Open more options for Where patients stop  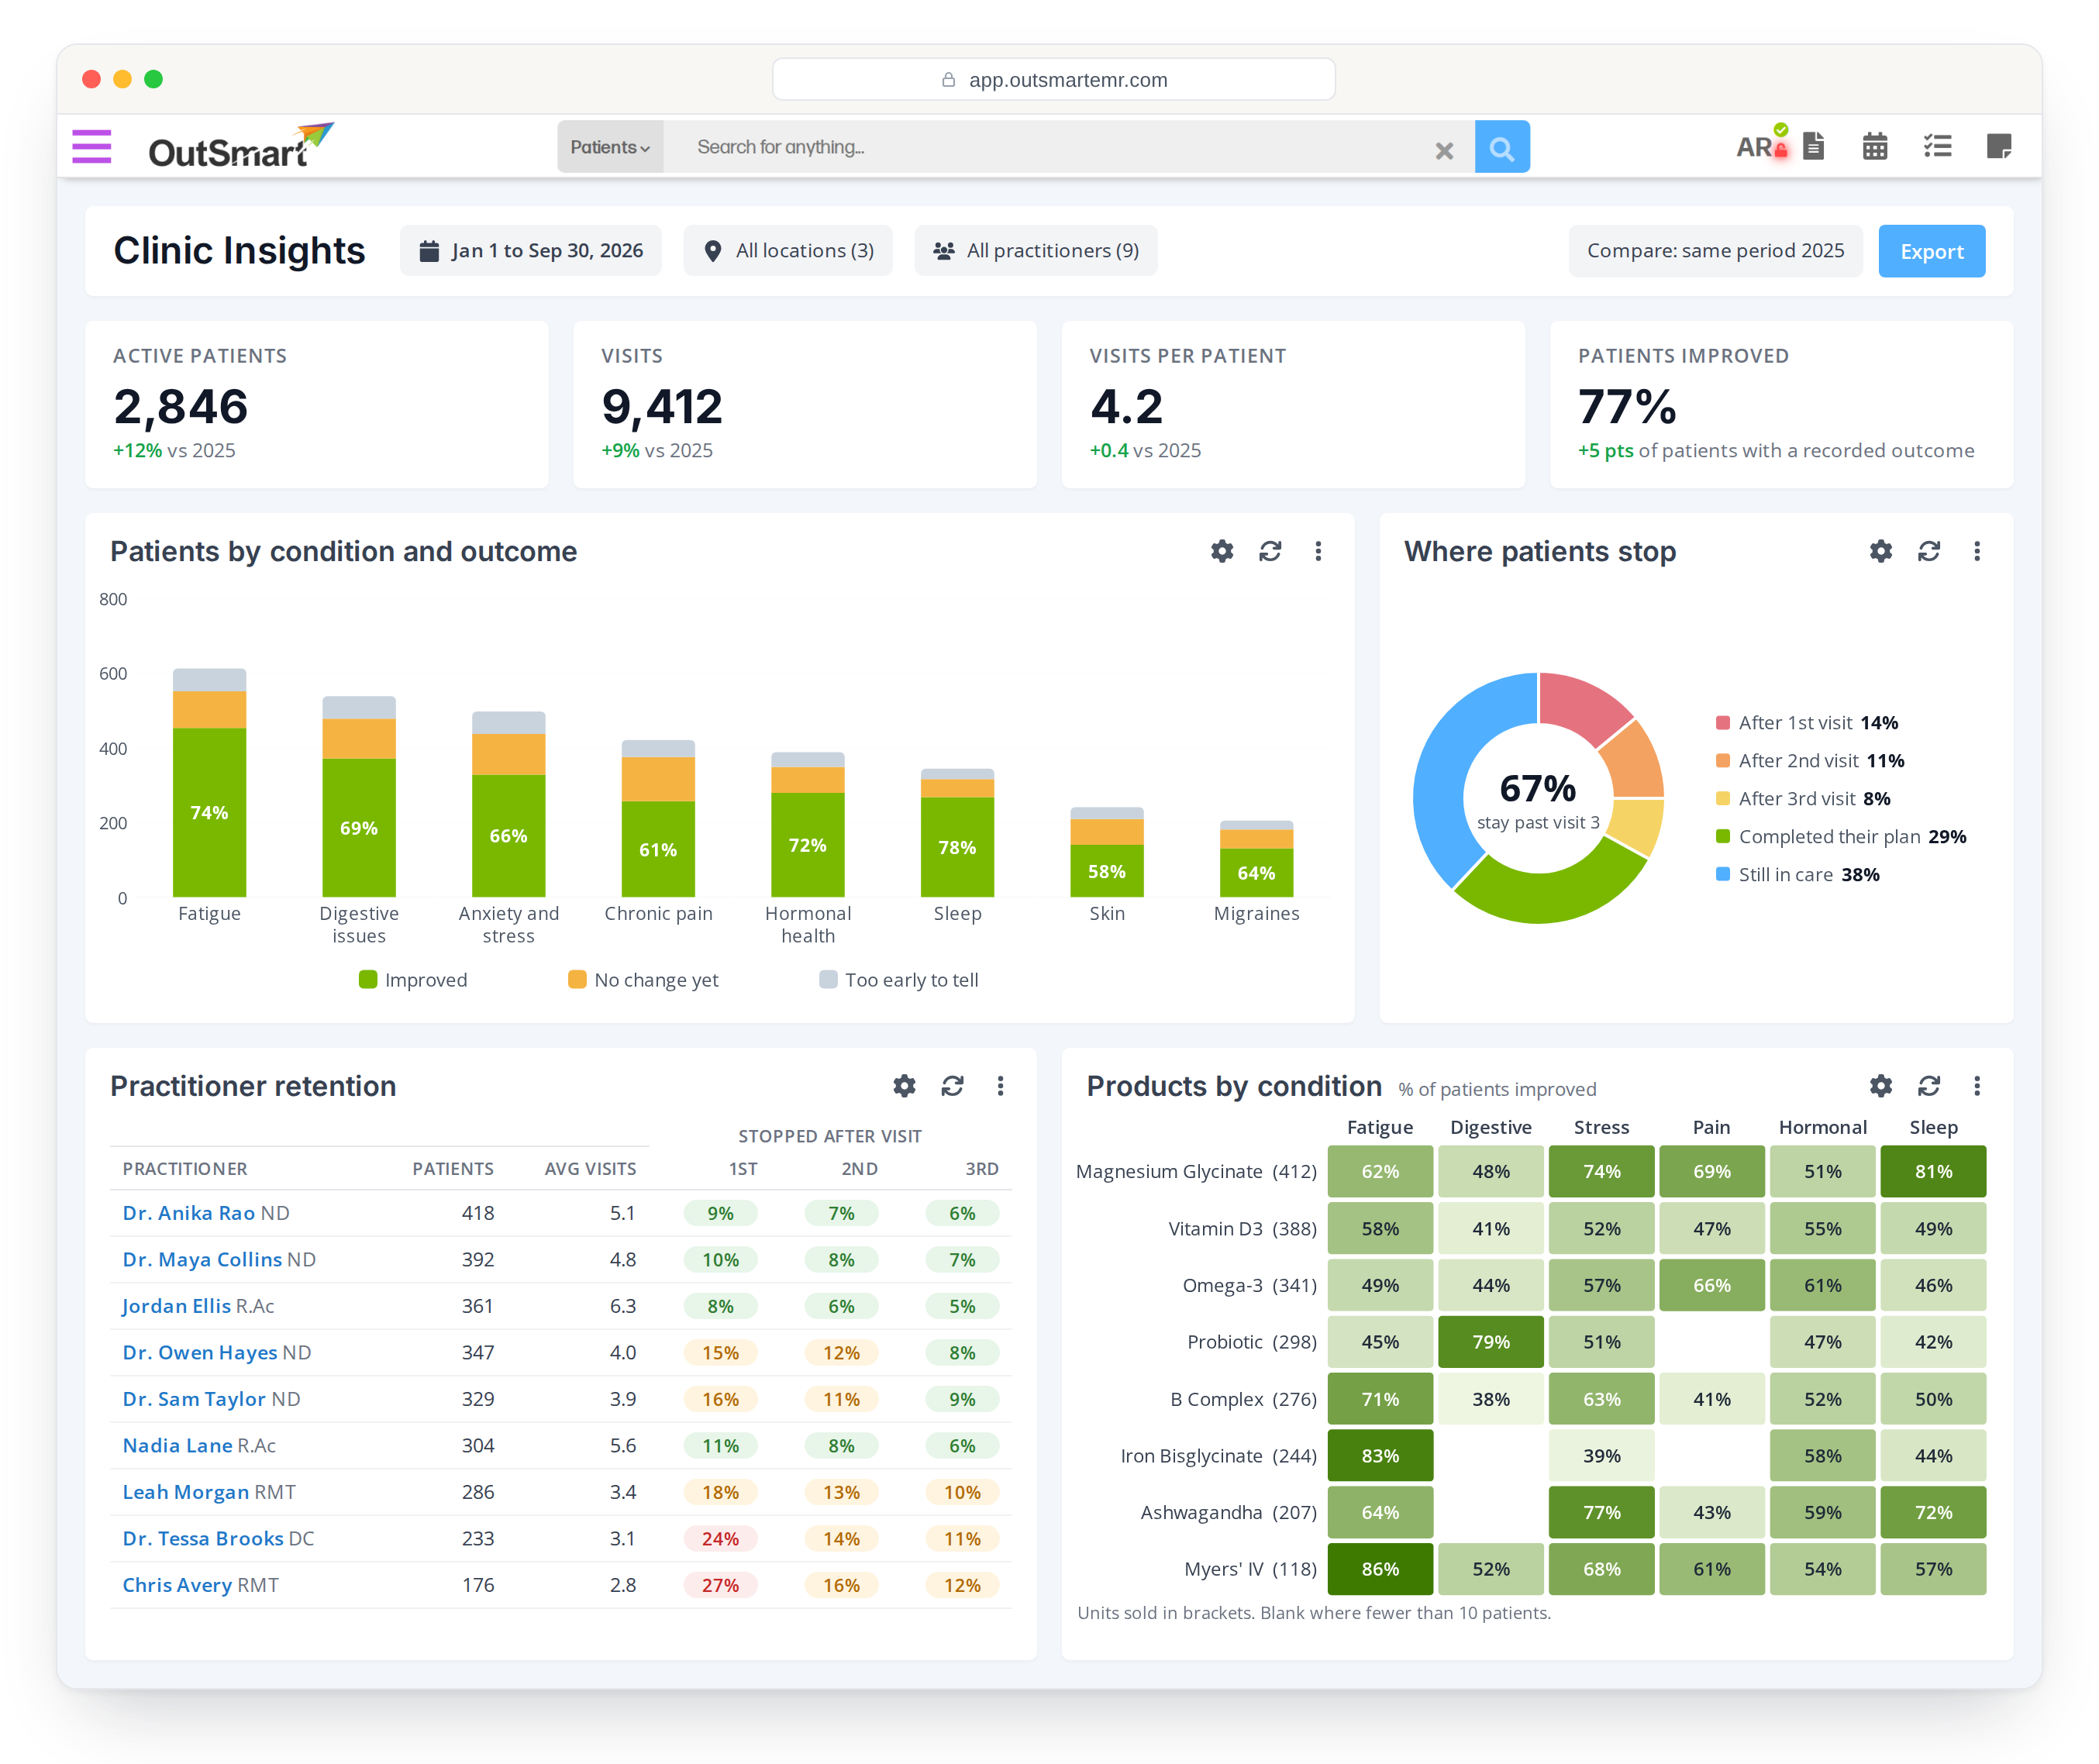[1976, 551]
